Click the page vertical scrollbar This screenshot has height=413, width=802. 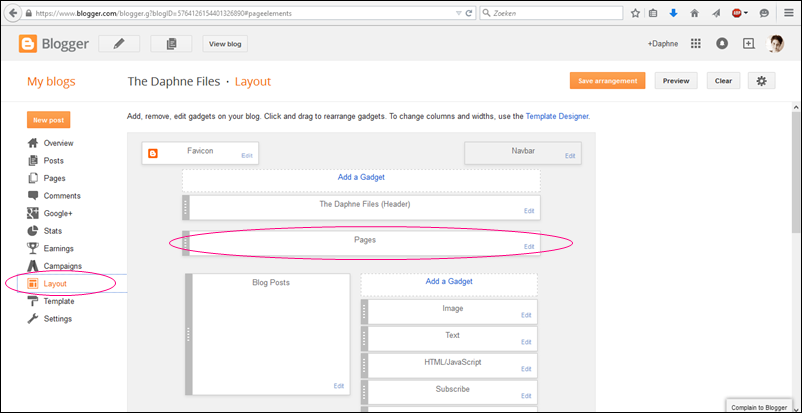point(796,172)
